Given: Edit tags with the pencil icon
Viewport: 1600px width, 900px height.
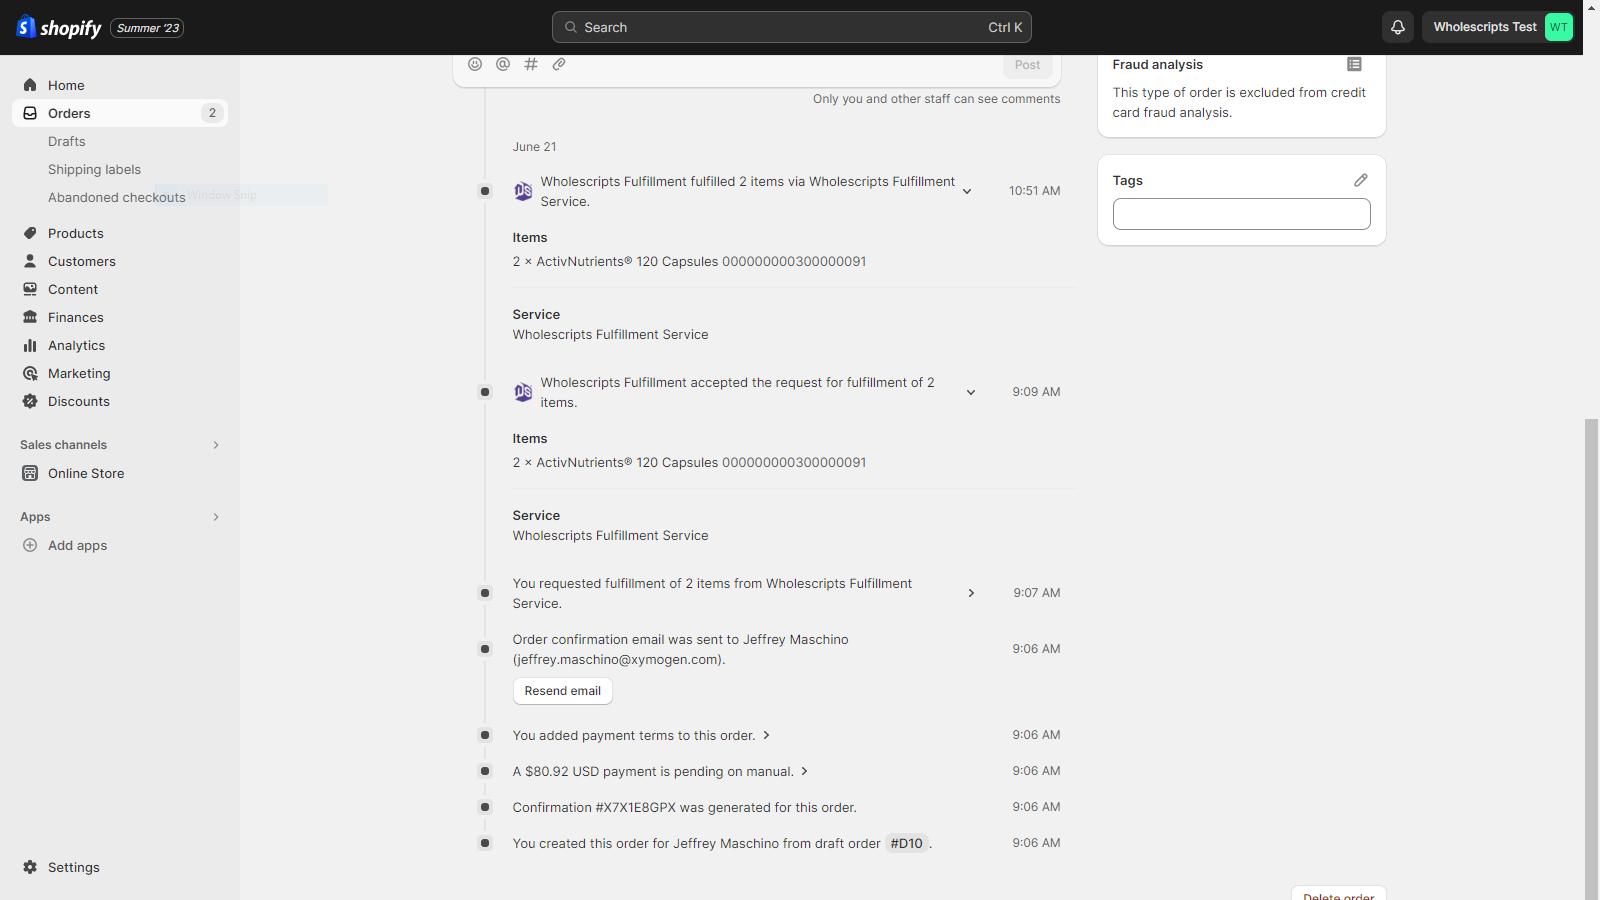Looking at the screenshot, I should pyautogui.click(x=1361, y=180).
